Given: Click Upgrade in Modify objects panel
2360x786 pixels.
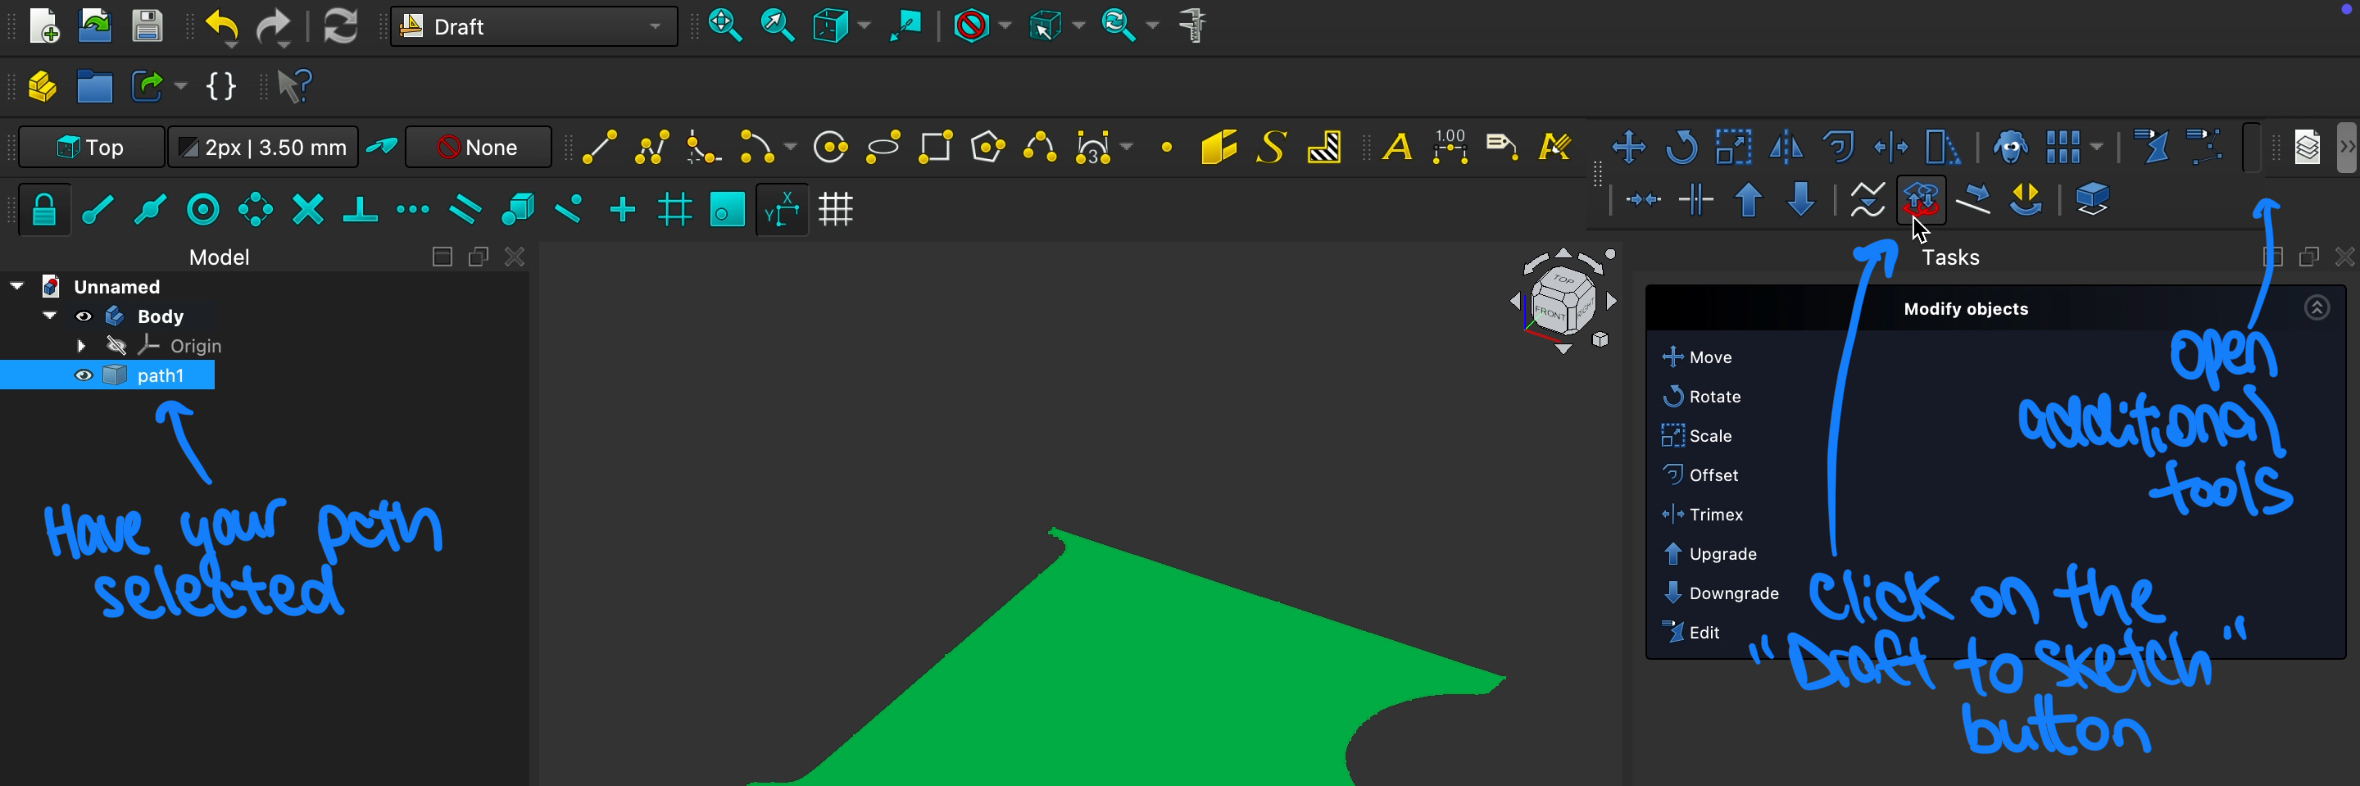Looking at the screenshot, I should point(1722,554).
